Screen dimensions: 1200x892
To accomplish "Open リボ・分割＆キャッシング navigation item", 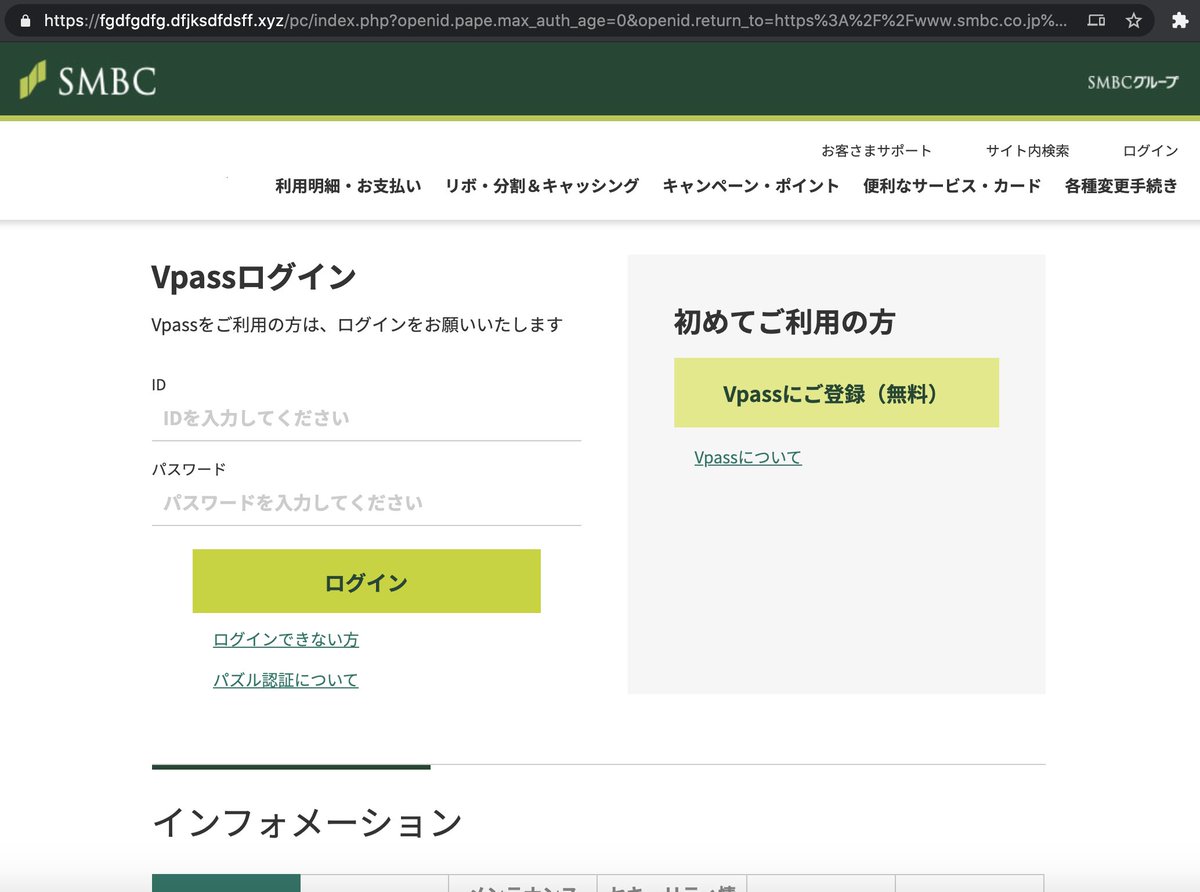I will 542,186.
